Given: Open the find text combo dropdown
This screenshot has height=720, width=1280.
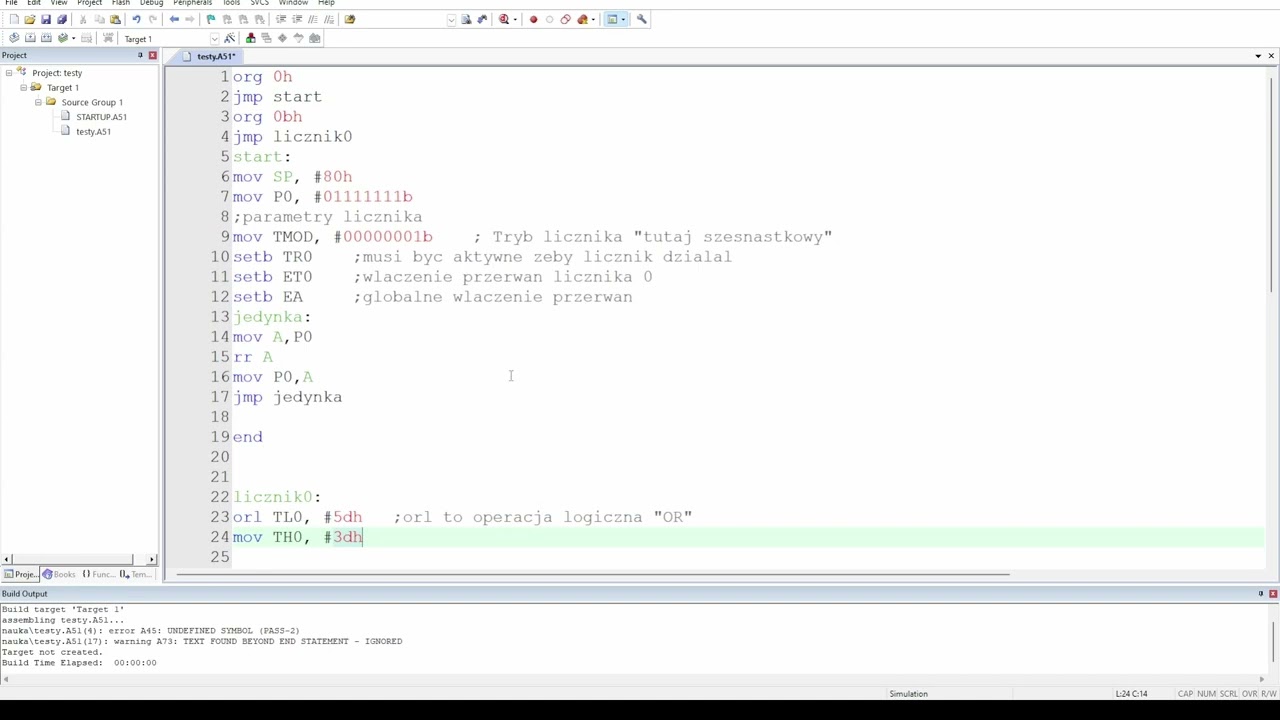Looking at the screenshot, I should coord(452,19).
